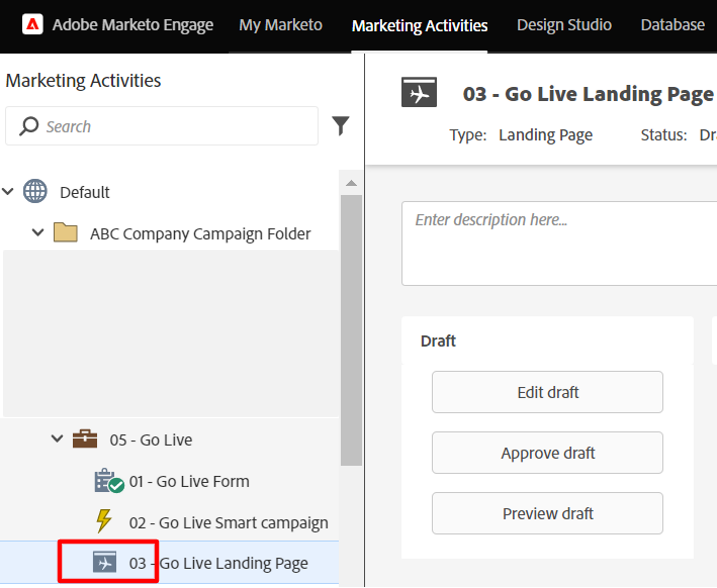Click the search magnifier icon

pyautogui.click(x=28, y=126)
